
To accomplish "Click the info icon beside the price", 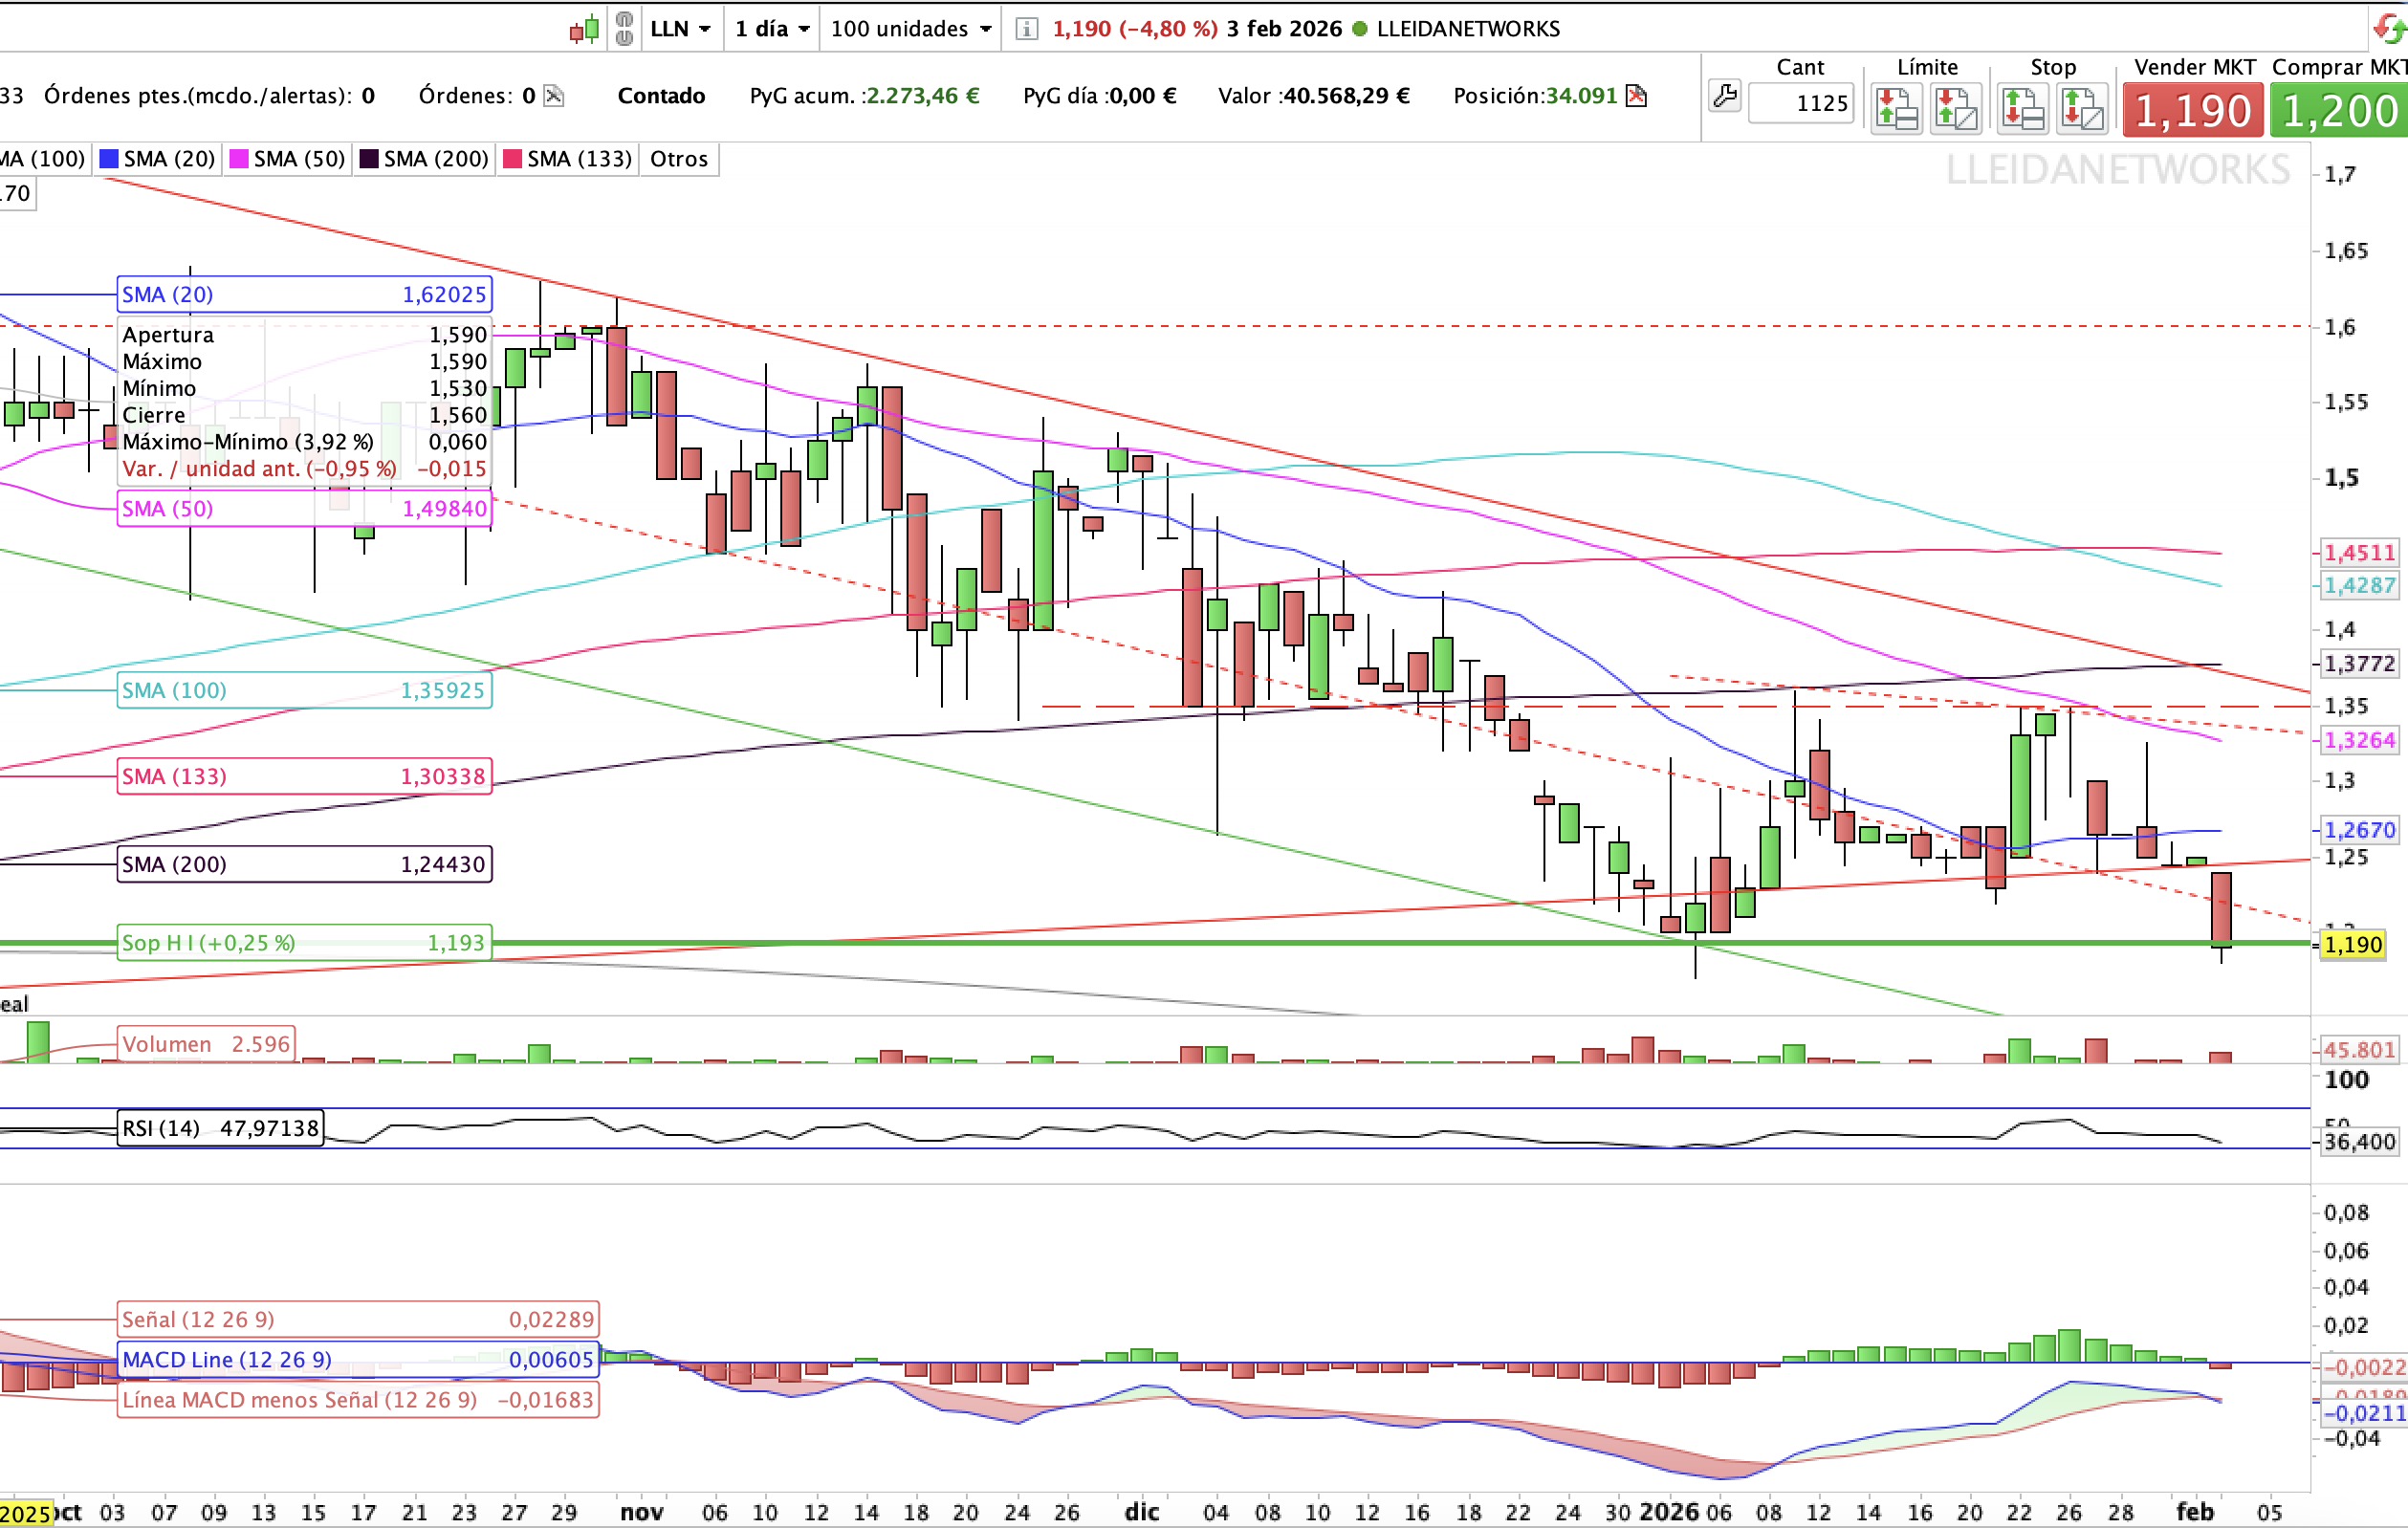I will coord(1025,29).
